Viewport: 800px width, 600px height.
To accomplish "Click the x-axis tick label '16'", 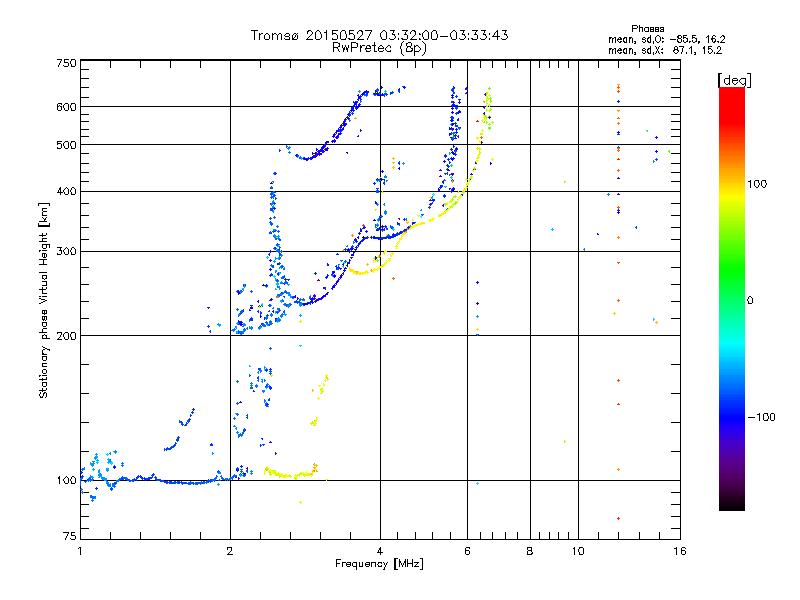I will pyautogui.click(x=680, y=551).
